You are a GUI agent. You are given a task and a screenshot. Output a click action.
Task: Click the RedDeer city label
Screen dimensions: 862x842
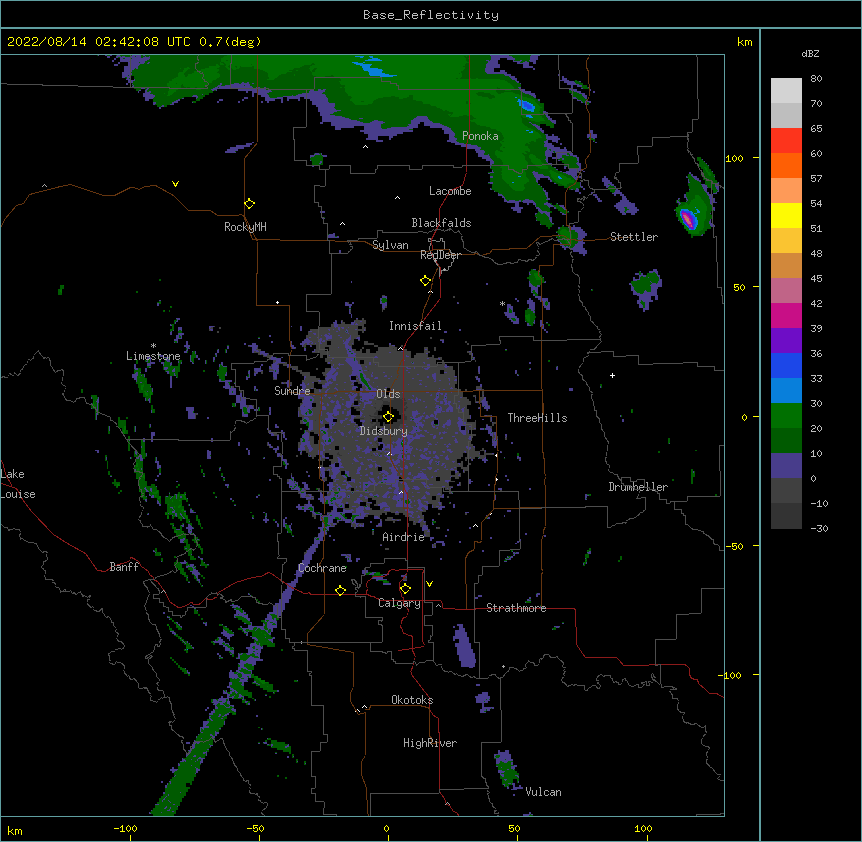[x=440, y=255]
